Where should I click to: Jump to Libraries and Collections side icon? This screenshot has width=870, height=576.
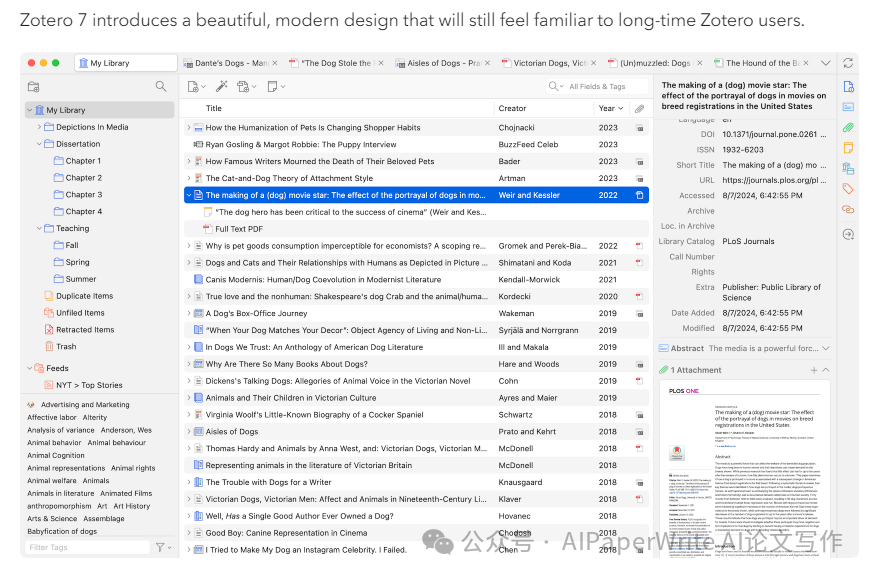tap(848, 168)
